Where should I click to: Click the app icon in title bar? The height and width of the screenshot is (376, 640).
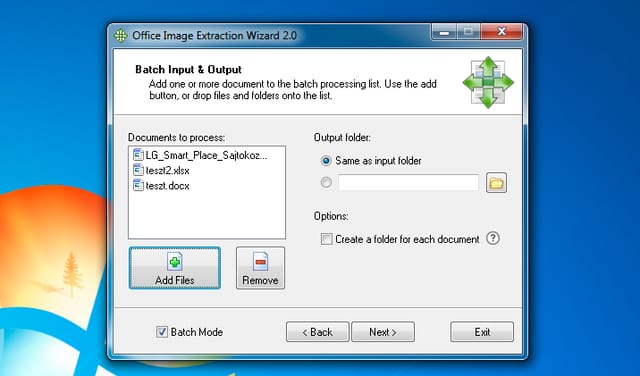120,36
